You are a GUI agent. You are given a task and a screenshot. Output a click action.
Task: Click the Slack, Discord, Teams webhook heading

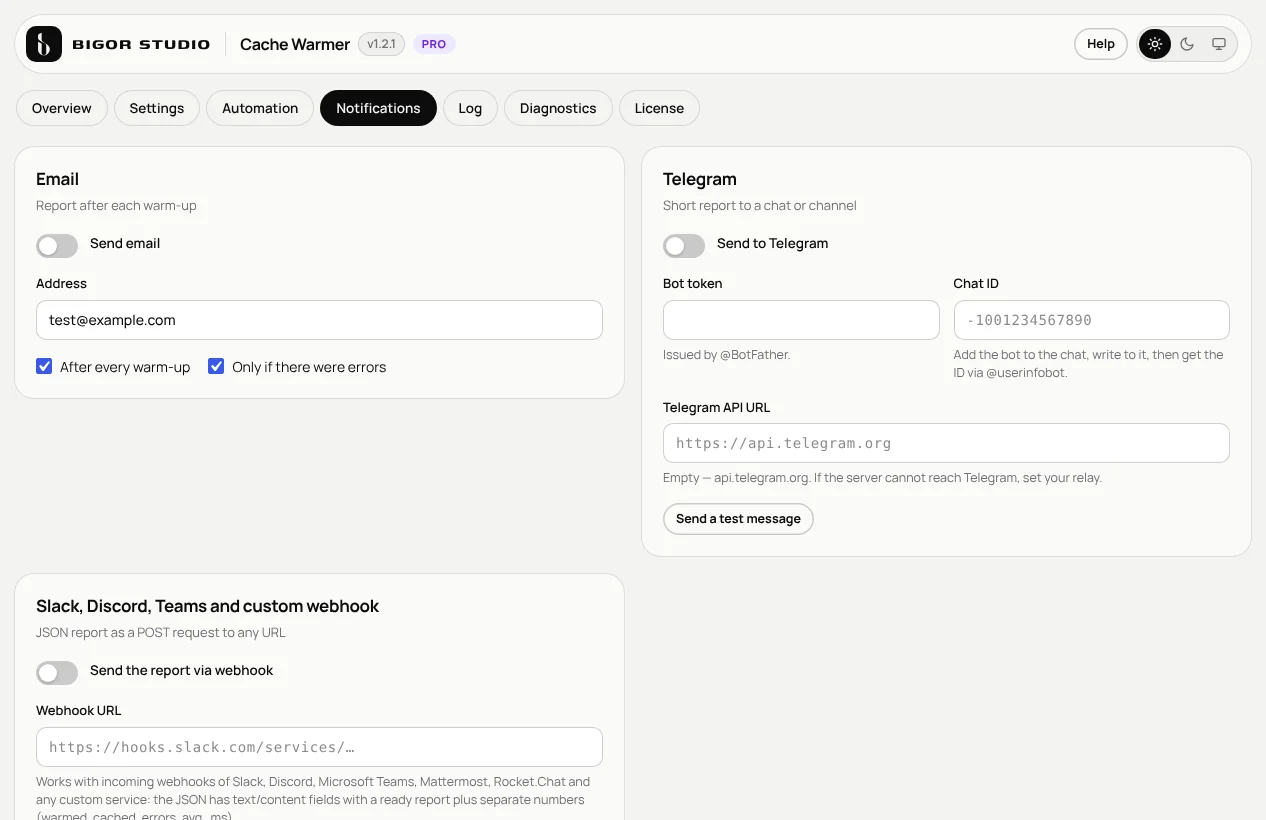coord(207,606)
